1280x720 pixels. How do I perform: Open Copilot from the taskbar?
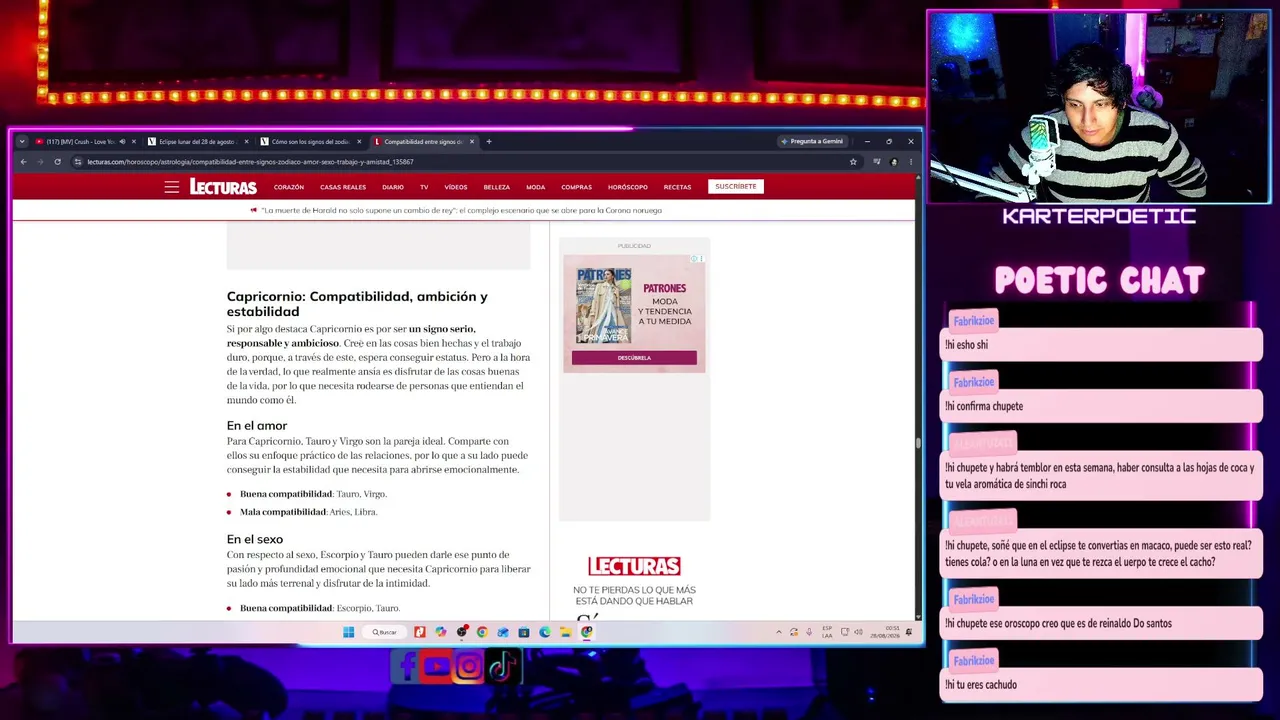point(440,632)
